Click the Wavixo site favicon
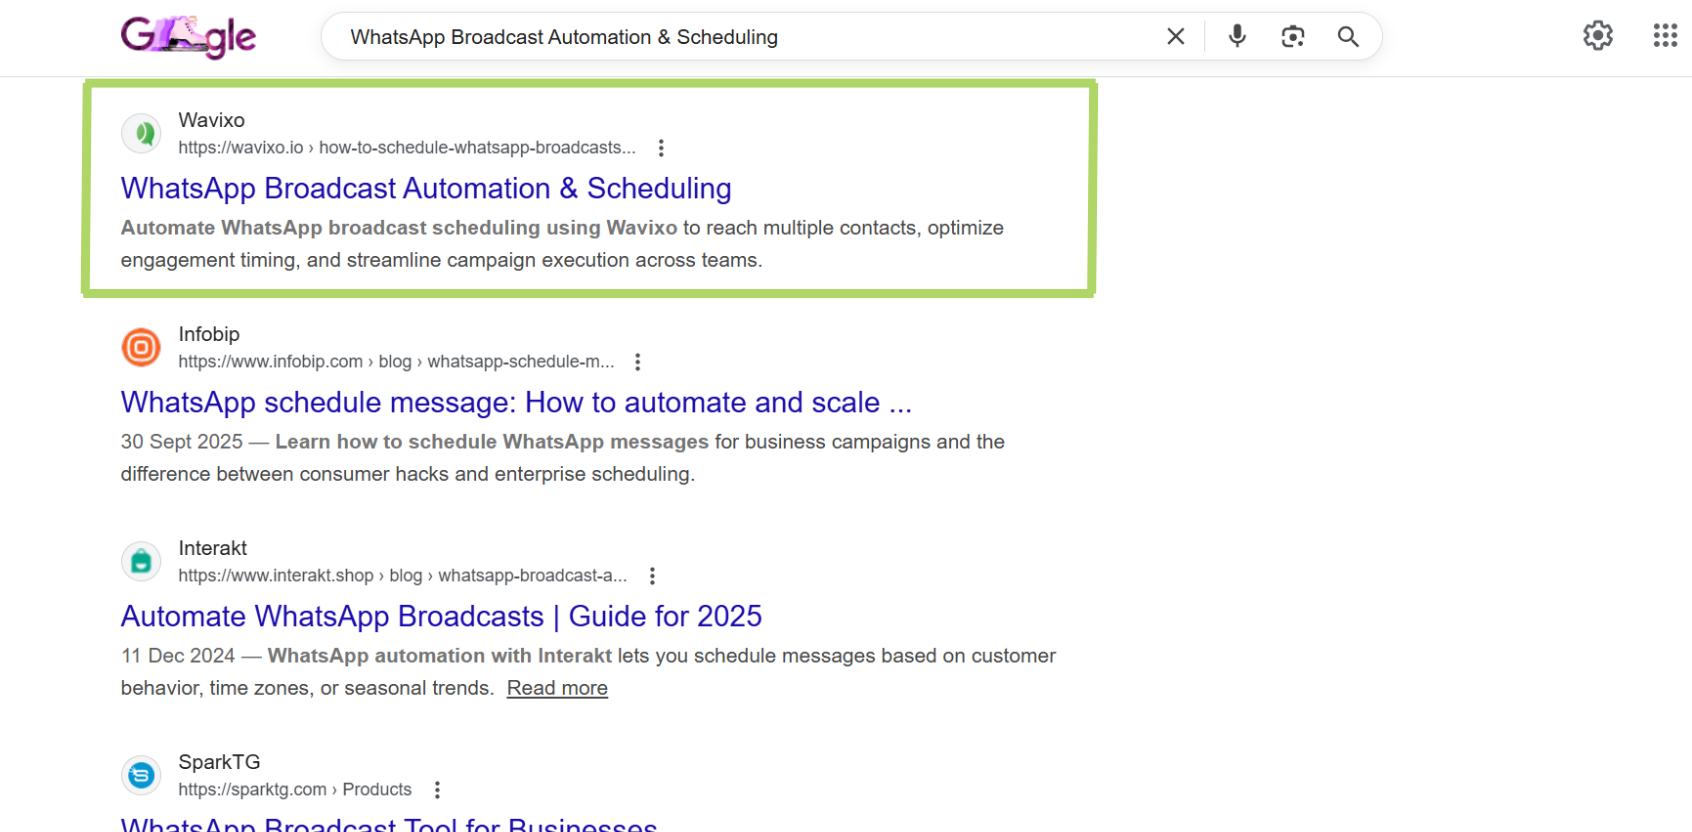The height and width of the screenshot is (832, 1692). pyautogui.click(x=141, y=133)
